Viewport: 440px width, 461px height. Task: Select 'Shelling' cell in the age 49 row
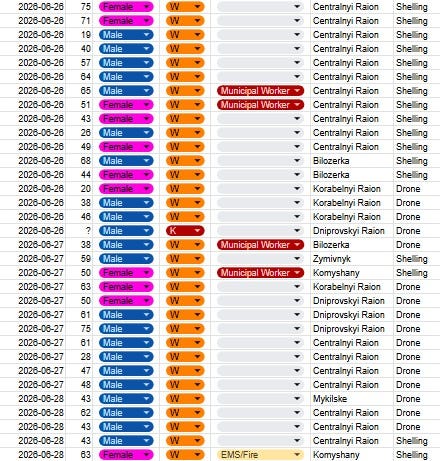(x=417, y=147)
